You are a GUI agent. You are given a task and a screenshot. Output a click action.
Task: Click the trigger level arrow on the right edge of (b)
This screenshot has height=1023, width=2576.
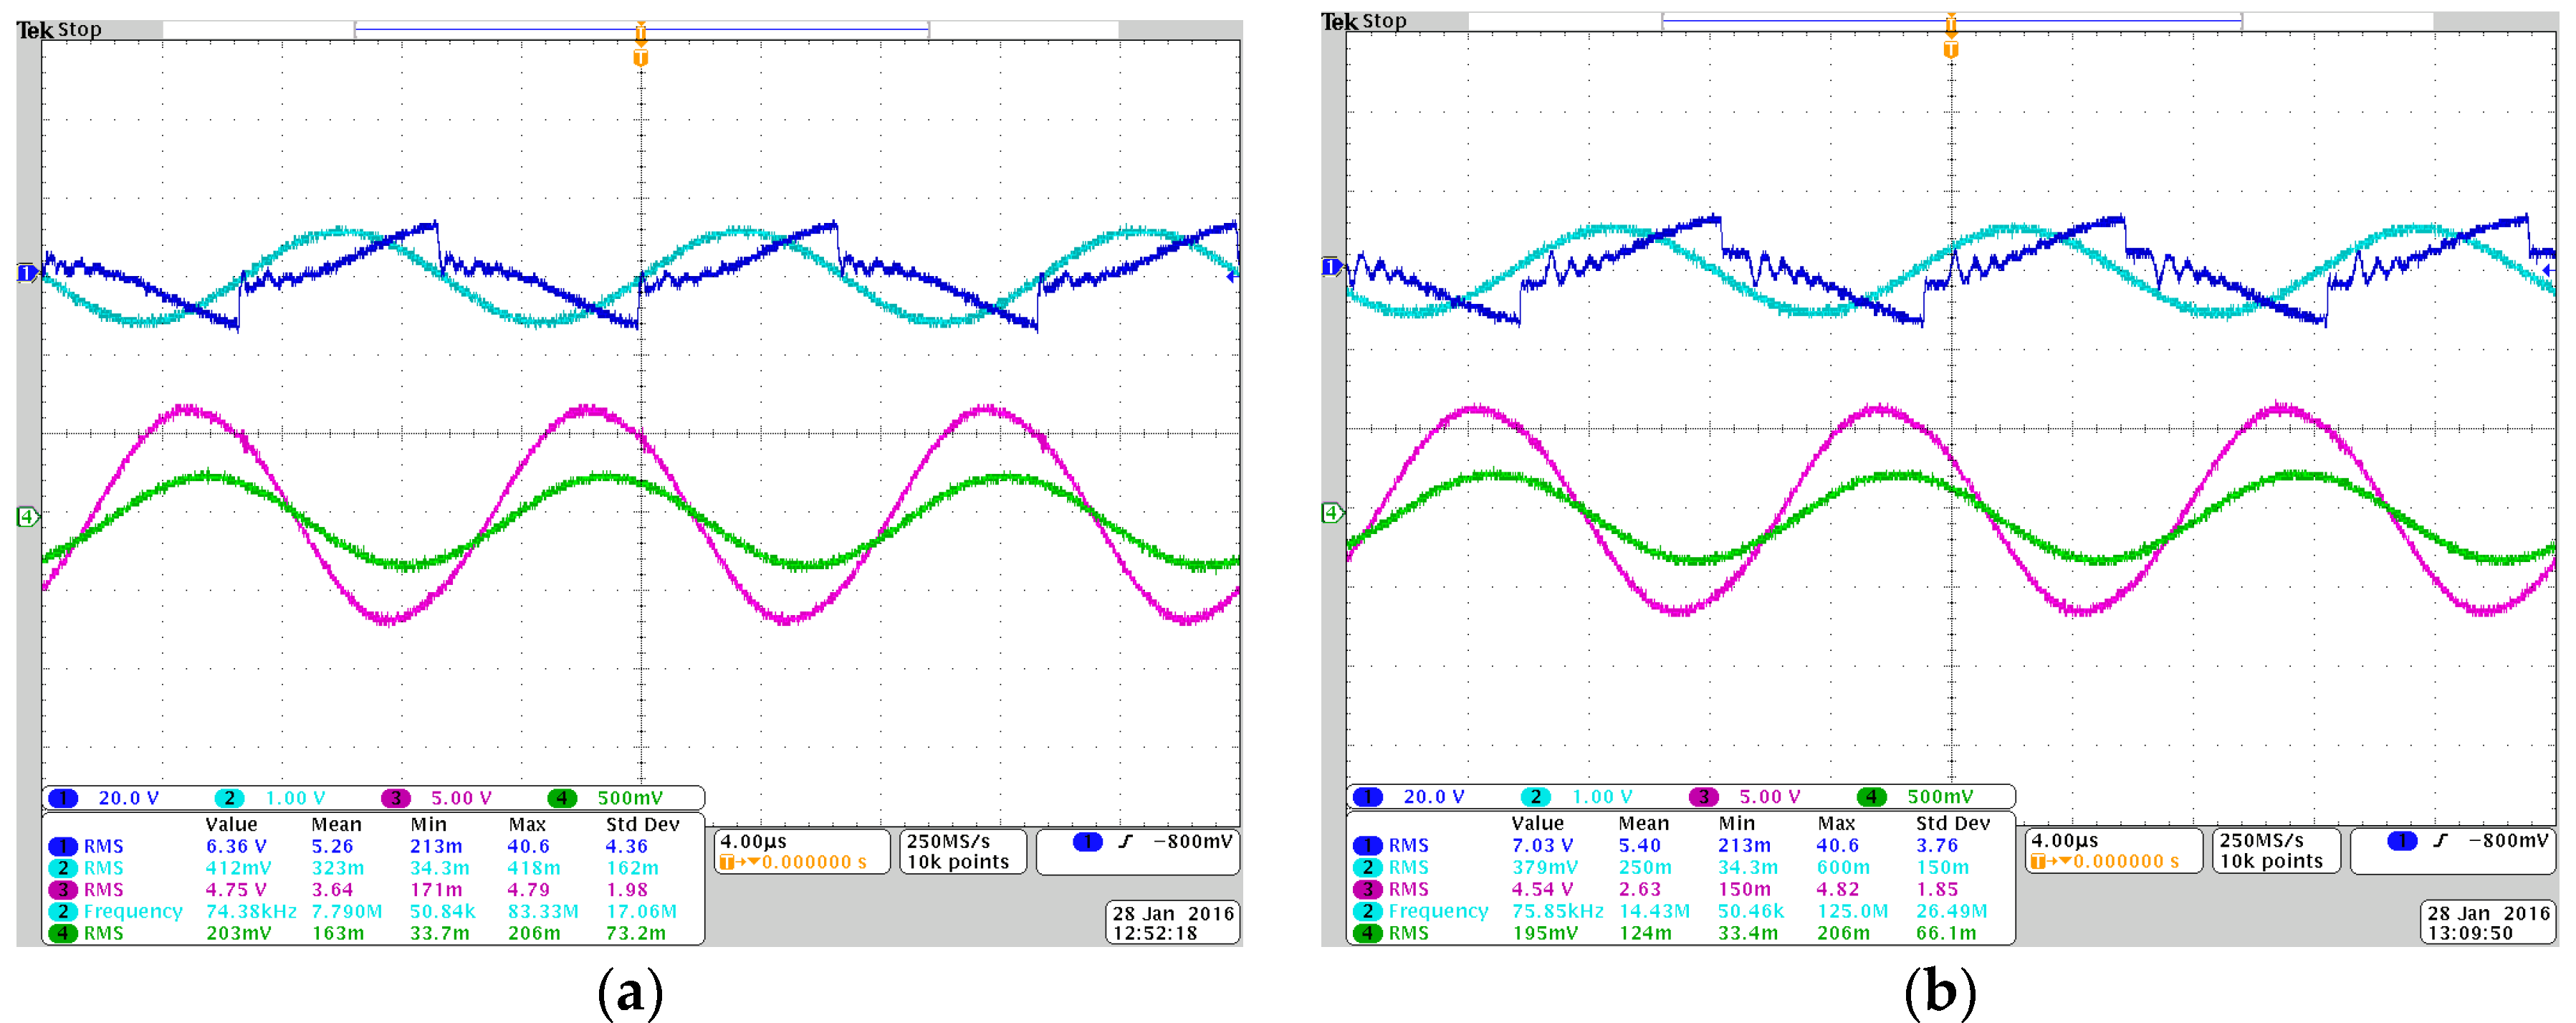tap(2548, 271)
